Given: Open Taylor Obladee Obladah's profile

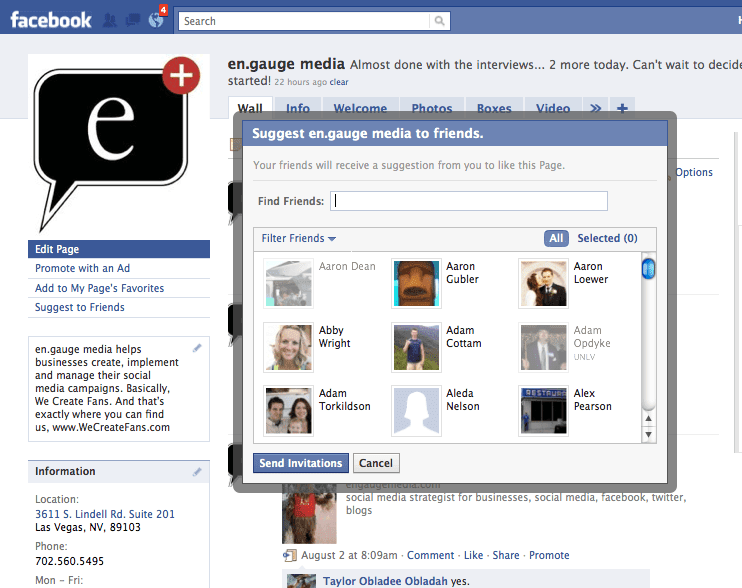Looking at the screenshot, I should coord(385,581).
